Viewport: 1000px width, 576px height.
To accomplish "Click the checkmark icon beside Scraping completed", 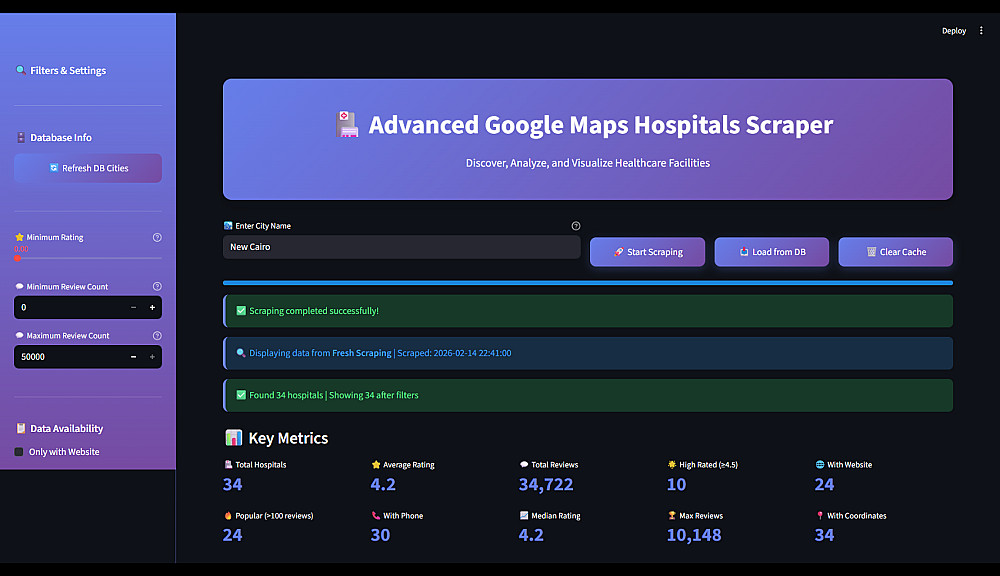I will tap(241, 311).
